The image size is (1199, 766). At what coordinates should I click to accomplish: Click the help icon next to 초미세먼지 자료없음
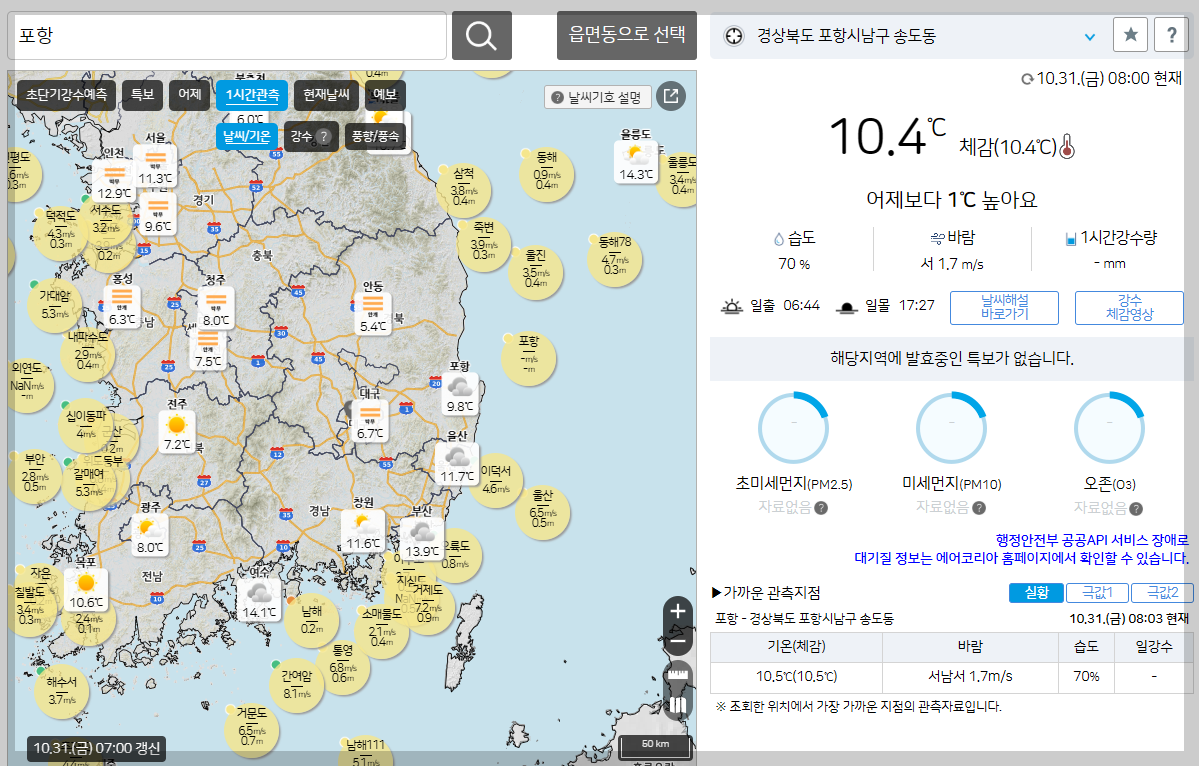tap(821, 508)
